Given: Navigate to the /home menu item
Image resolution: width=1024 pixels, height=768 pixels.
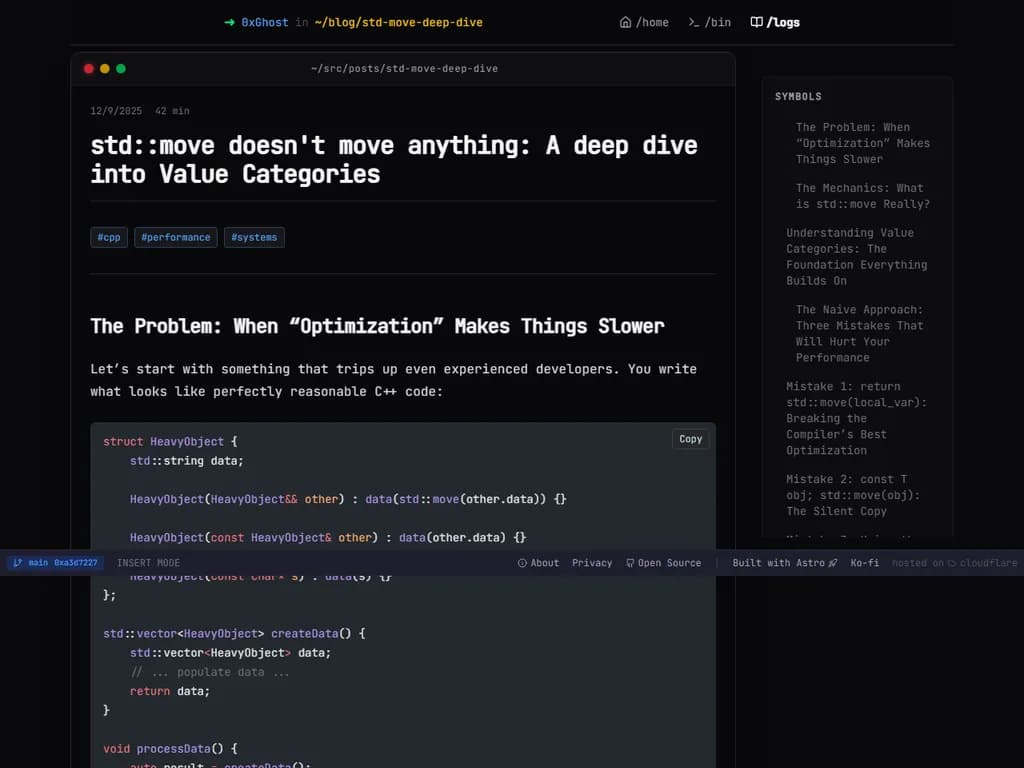Looking at the screenshot, I should pyautogui.click(x=651, y=21).
